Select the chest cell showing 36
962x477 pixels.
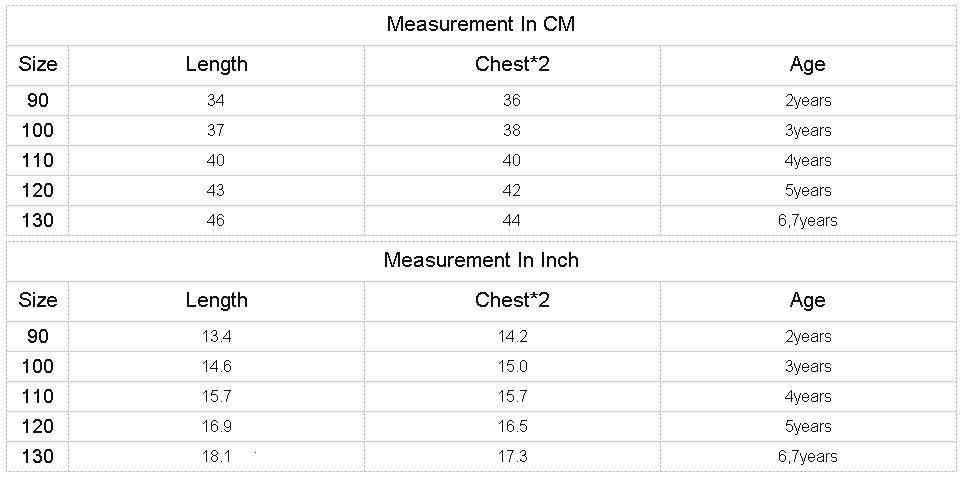(512, 100)
